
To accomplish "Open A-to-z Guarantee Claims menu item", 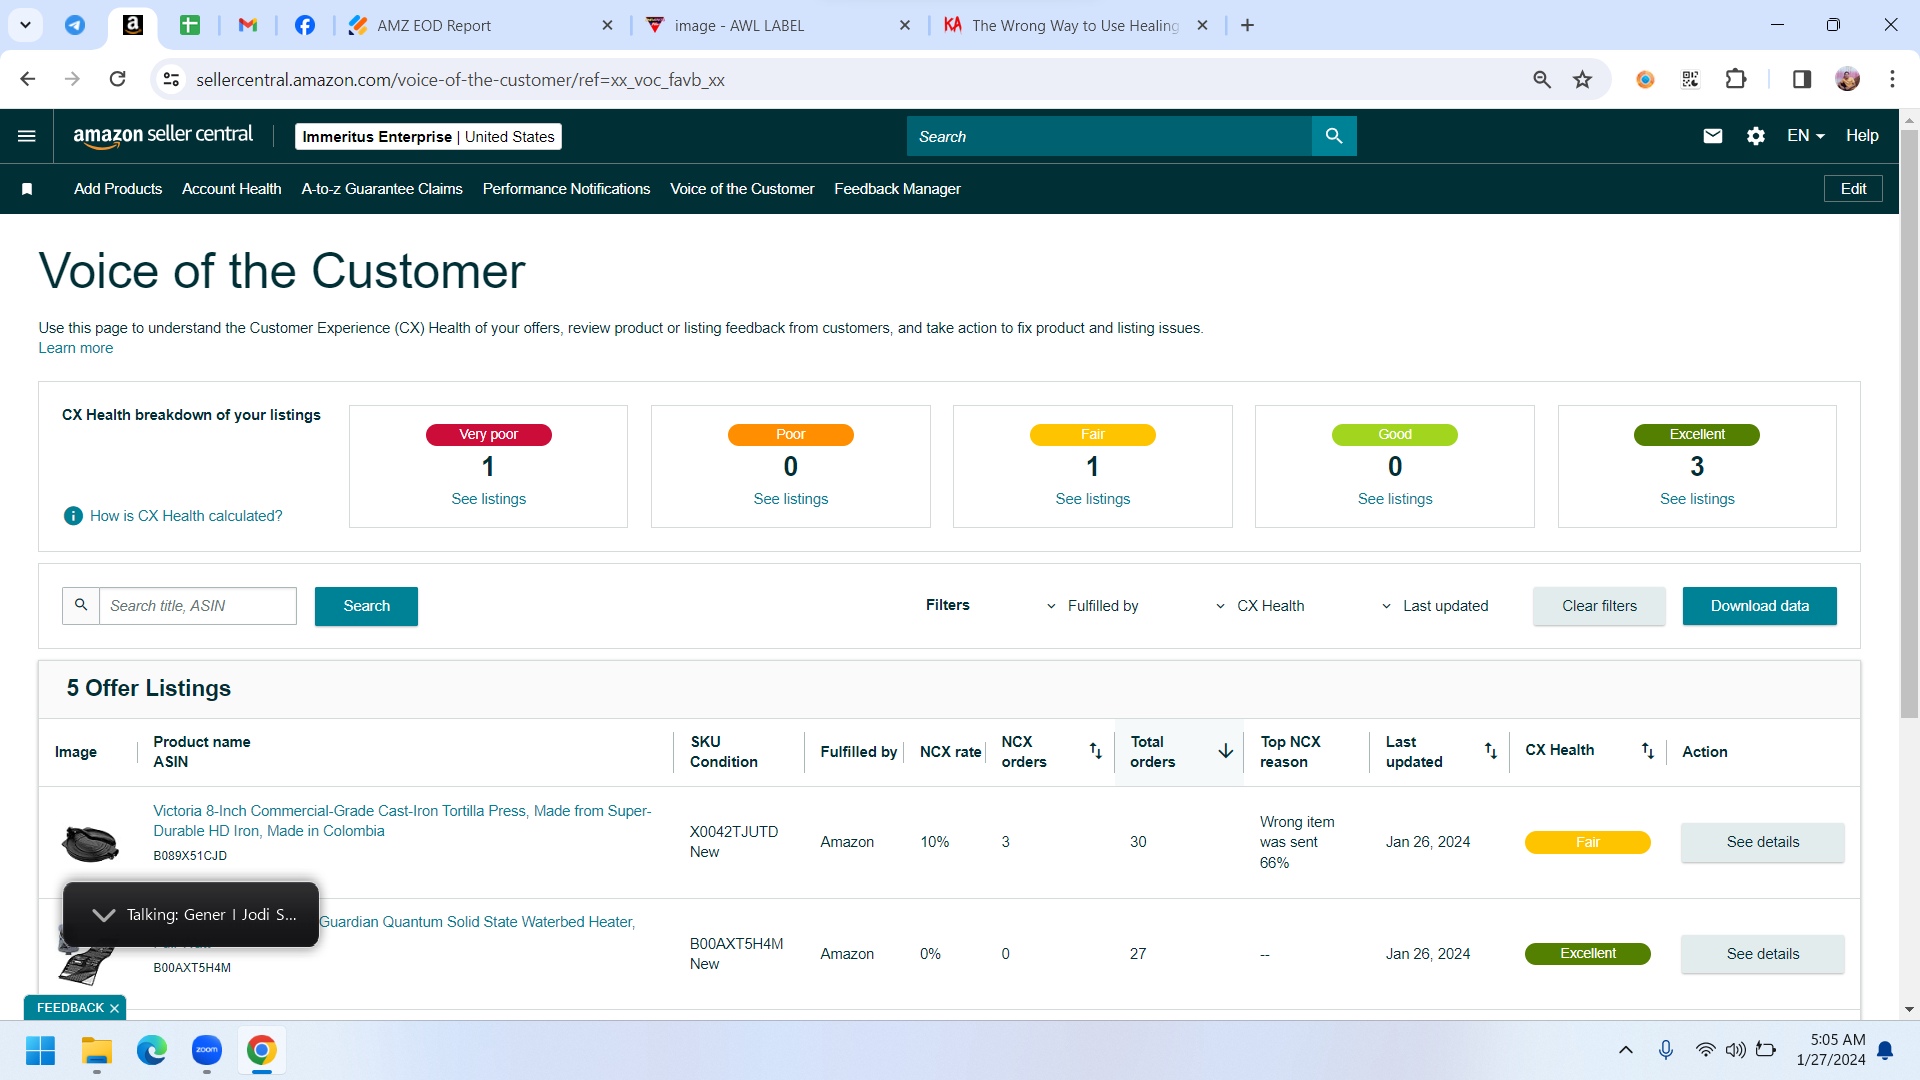I will 382,189.
